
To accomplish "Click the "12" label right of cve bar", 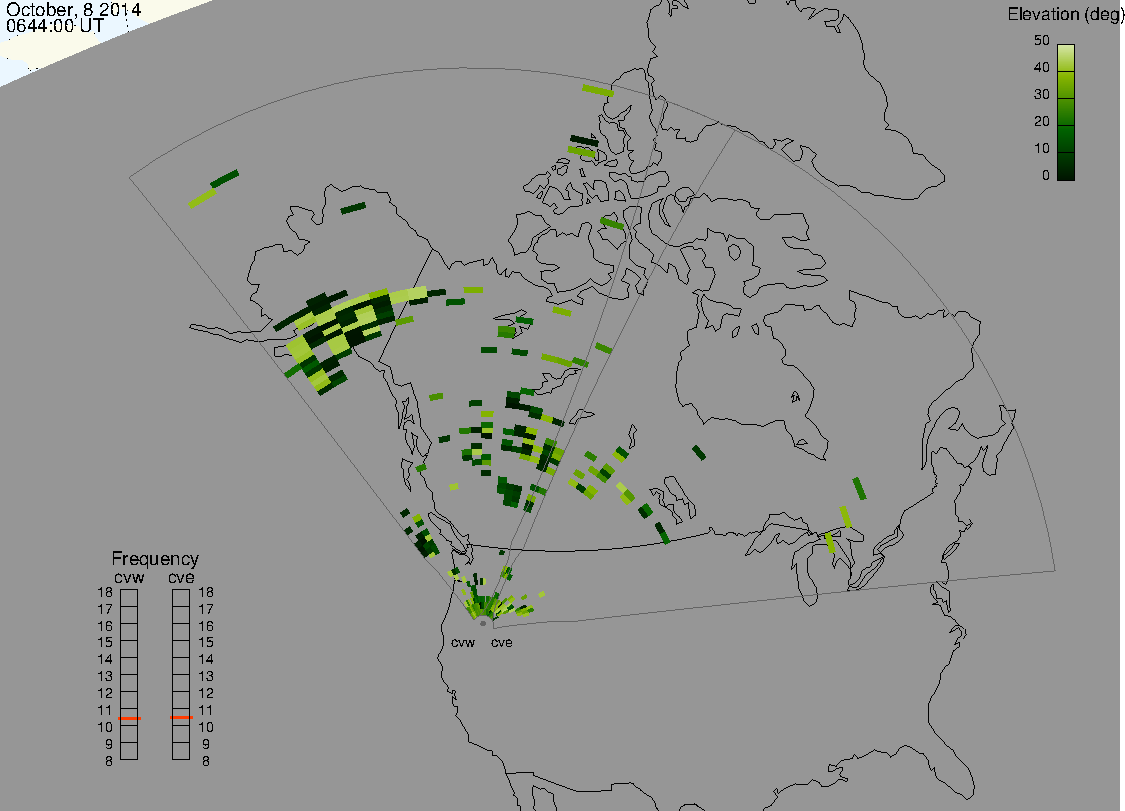I will [x=206, y=693].
